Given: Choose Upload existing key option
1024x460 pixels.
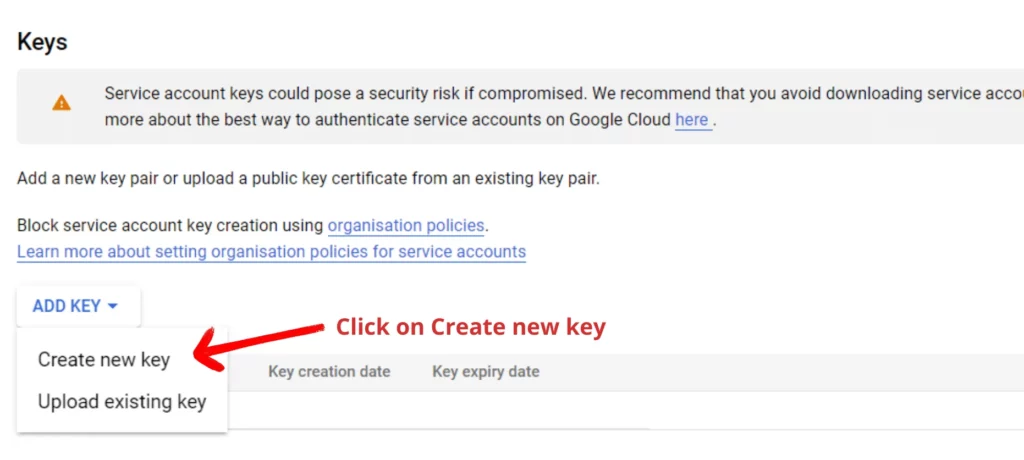Looking at the screenshot, I should click(122, 402).
